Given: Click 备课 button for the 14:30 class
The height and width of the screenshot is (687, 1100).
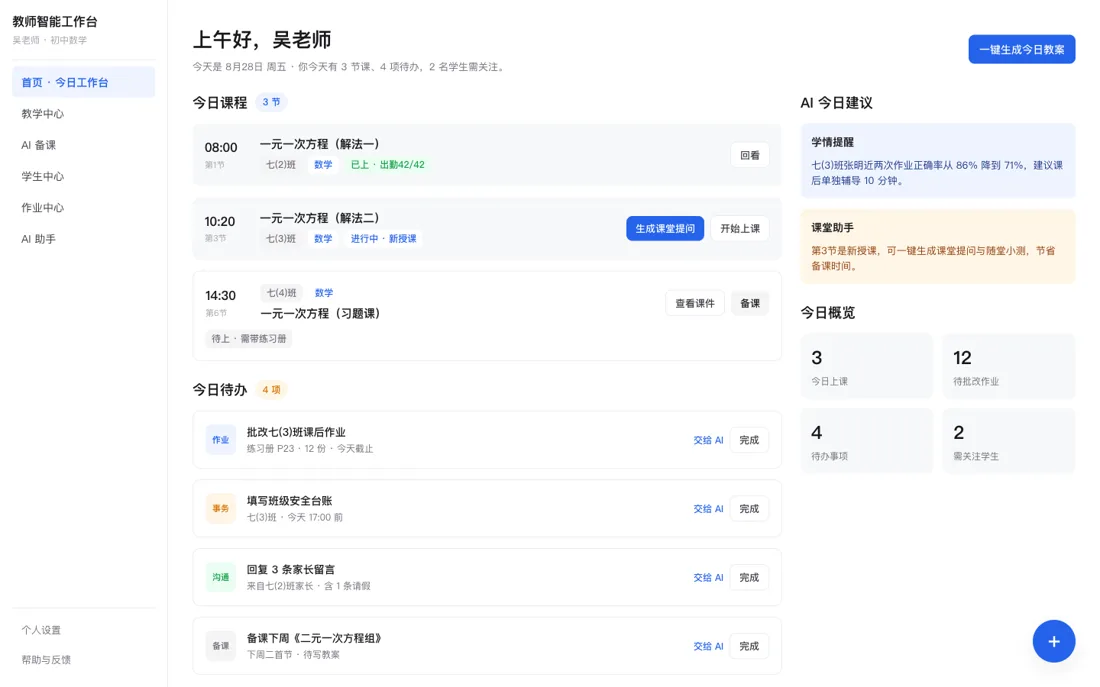Looking at the screenshot, I should tap(749, 303).
